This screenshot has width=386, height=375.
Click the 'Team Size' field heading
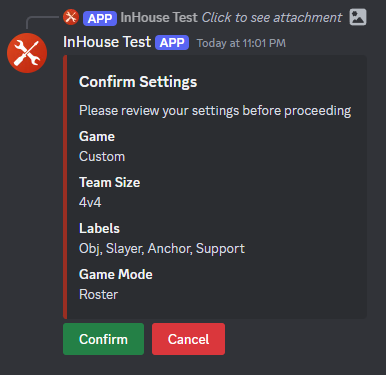click(x=109, y=182)
